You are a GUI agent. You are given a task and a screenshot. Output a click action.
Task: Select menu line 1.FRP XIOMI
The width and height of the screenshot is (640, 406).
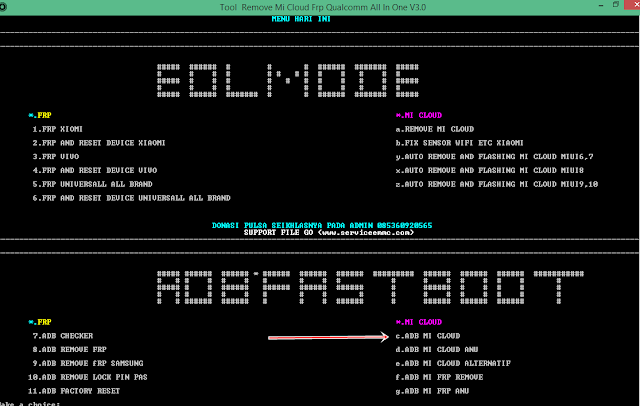(57, 129)
